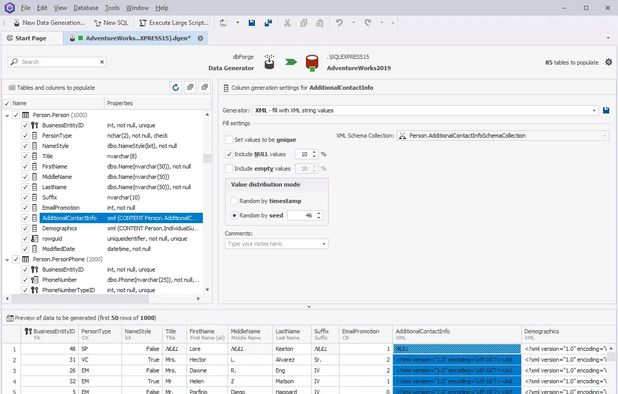Click the Open file icon in the toolbar

223,23
